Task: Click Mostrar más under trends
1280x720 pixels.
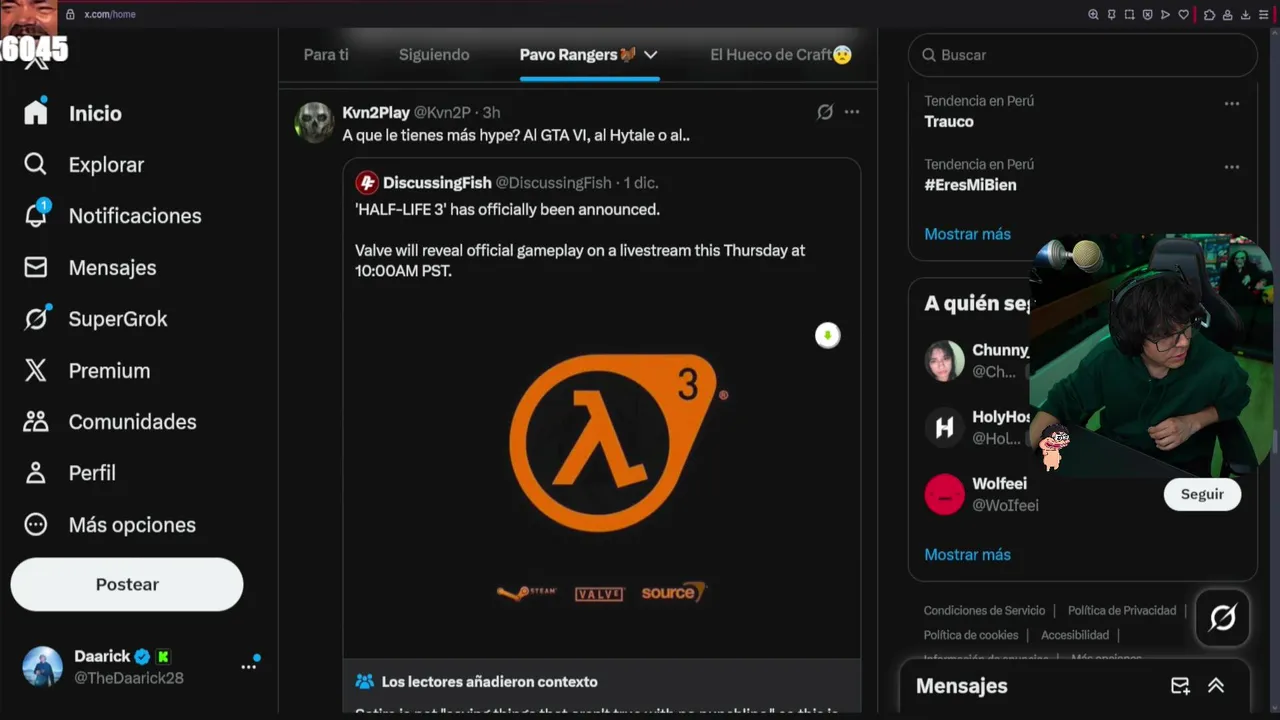Action: click(x=967, y=234)
